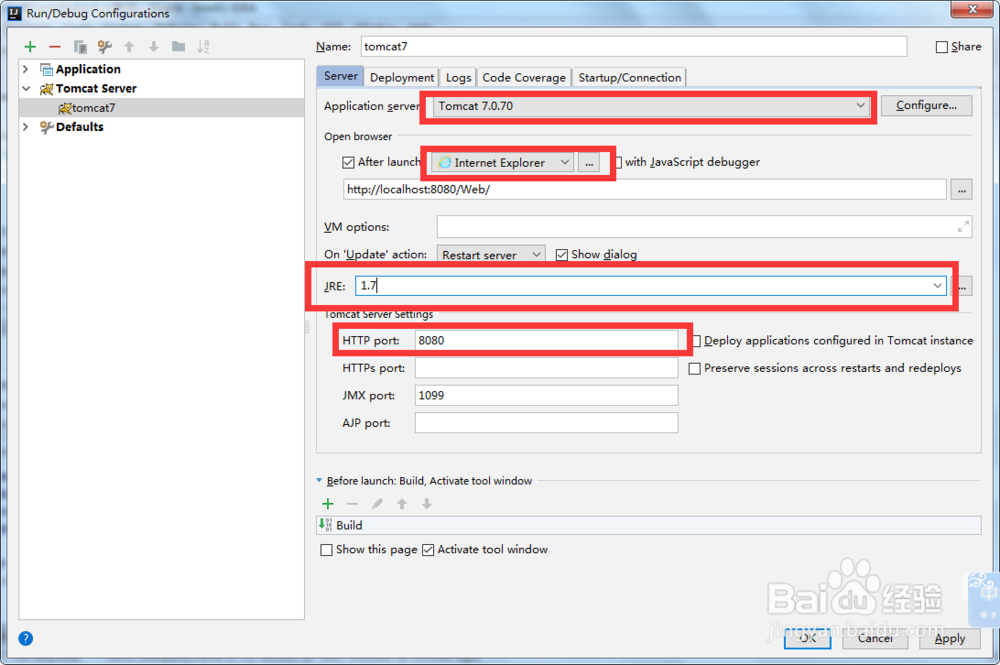Image resolution: width=1000 pixels, height=665 pixels.
Task: Click the Configure button
Action: coord(926,106)
